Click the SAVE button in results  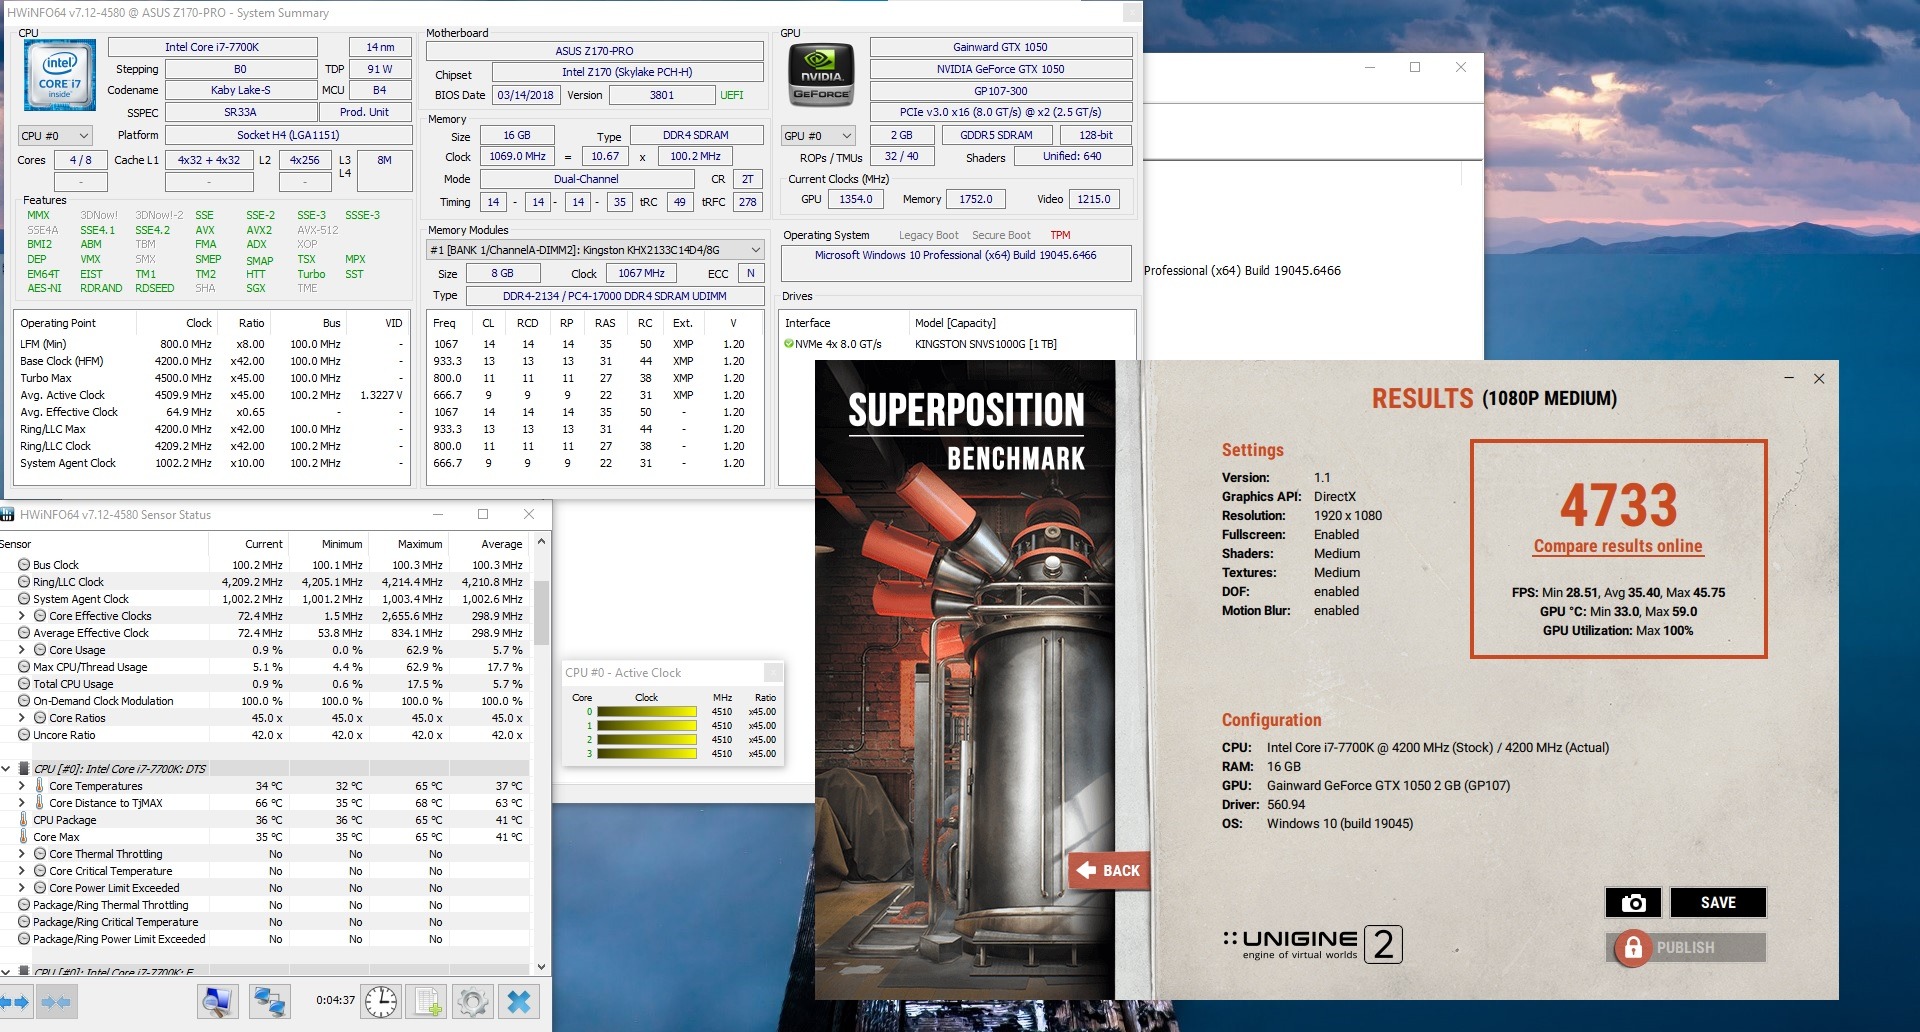[1718, 902]
